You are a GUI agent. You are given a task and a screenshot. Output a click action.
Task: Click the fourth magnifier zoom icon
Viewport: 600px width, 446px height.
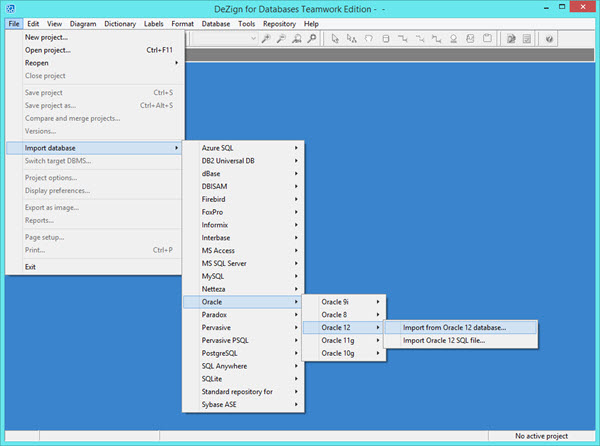coord(312,39)
